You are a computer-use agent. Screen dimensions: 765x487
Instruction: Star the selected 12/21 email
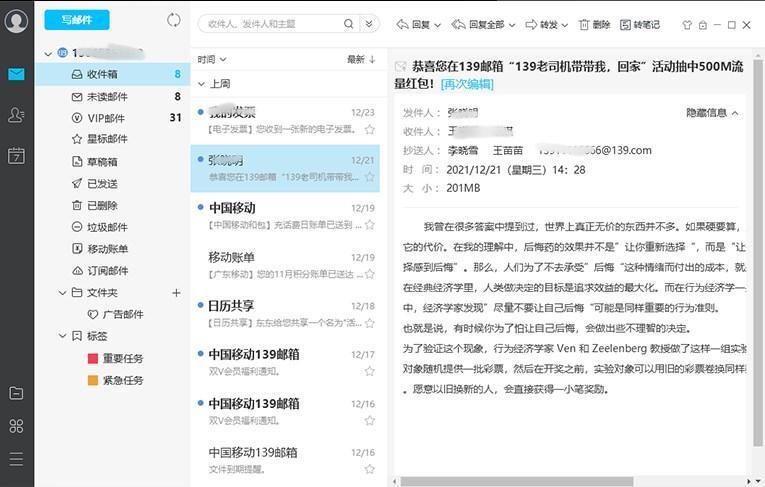(370, 177)
